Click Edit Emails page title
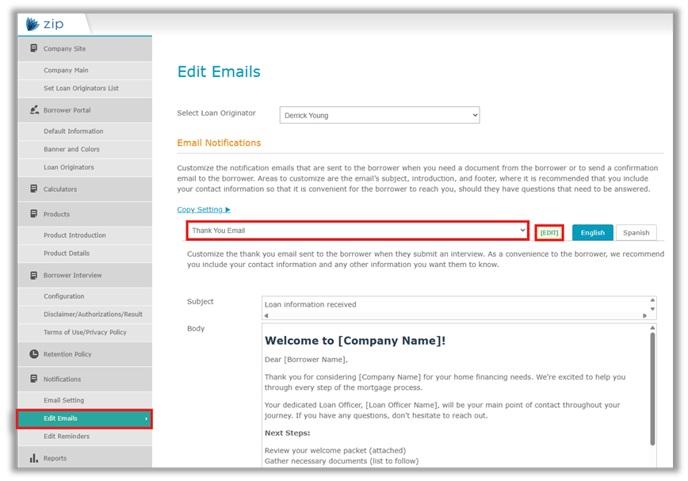 click(x=219, y=72)
